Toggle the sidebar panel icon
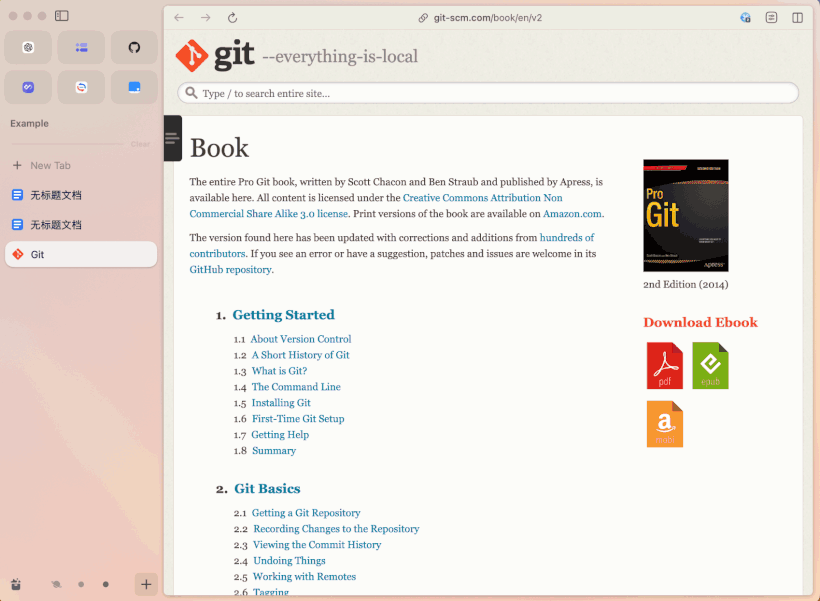 62,16
